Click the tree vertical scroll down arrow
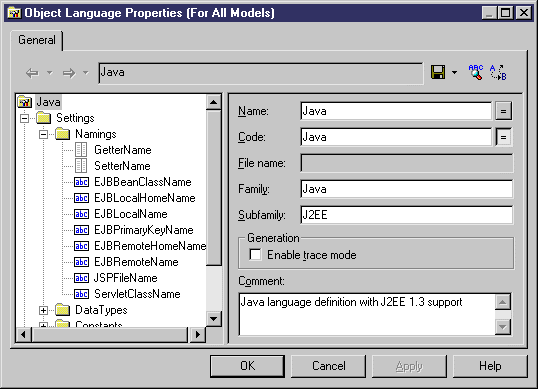Image resolution: width=538 pixels, height=389 pixels. [213, 319]
